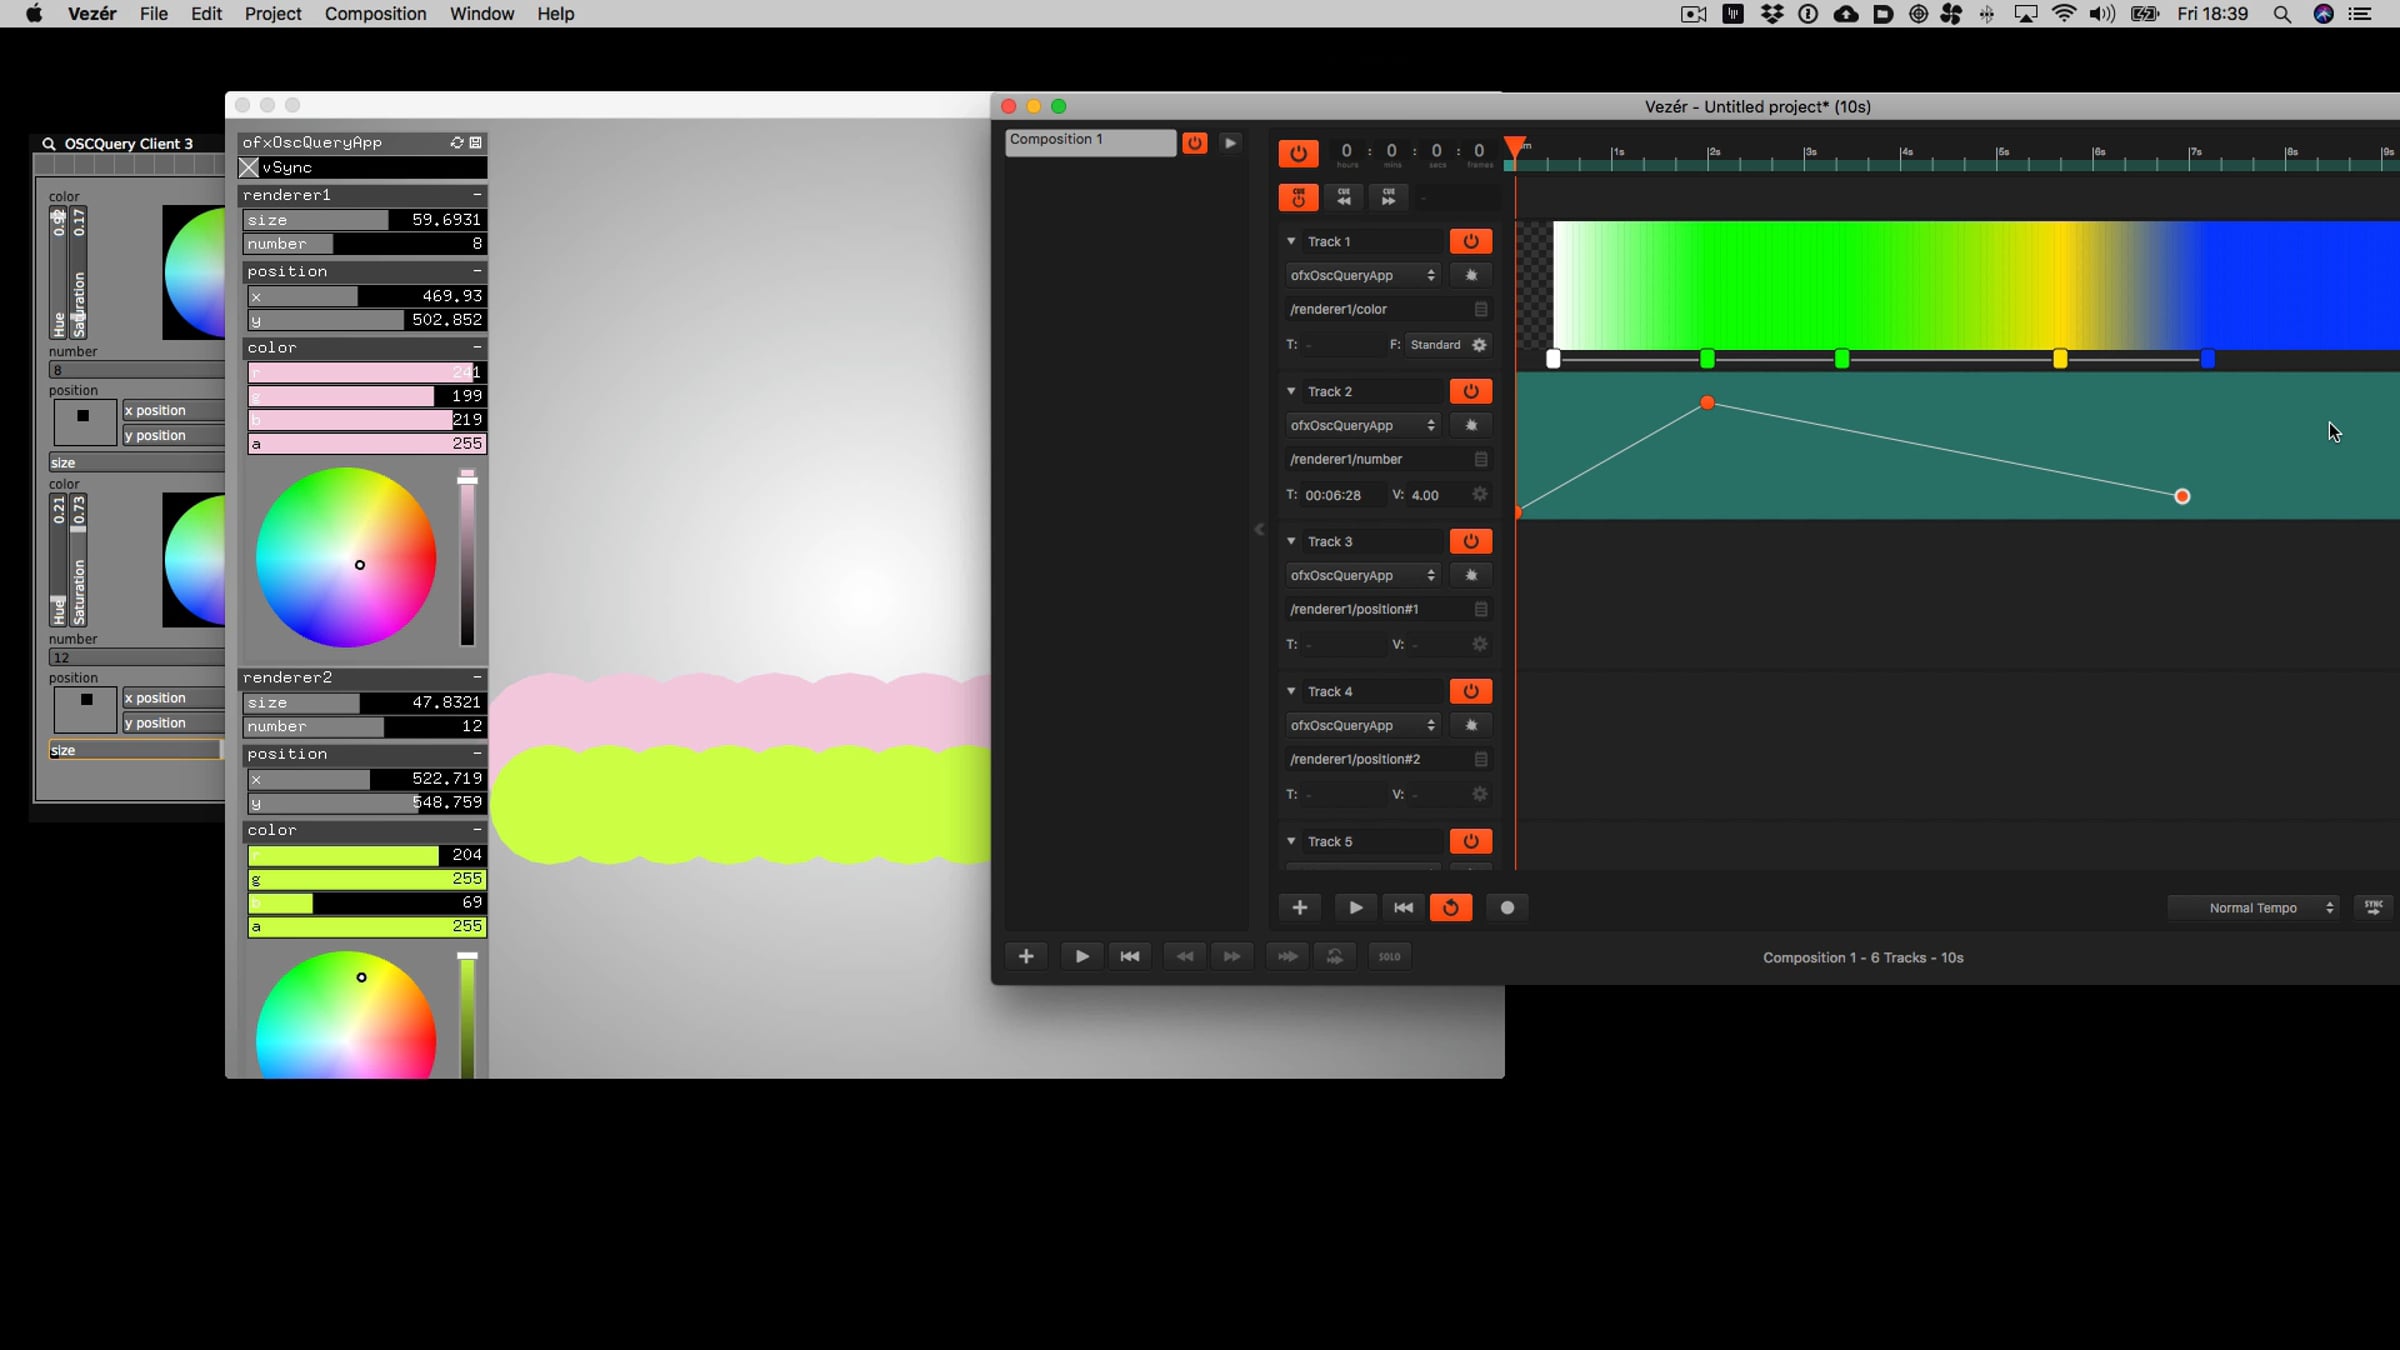Open the Edit menu
The width and height of the screenshot is (2400, 1350).
(x=206, y=14)
